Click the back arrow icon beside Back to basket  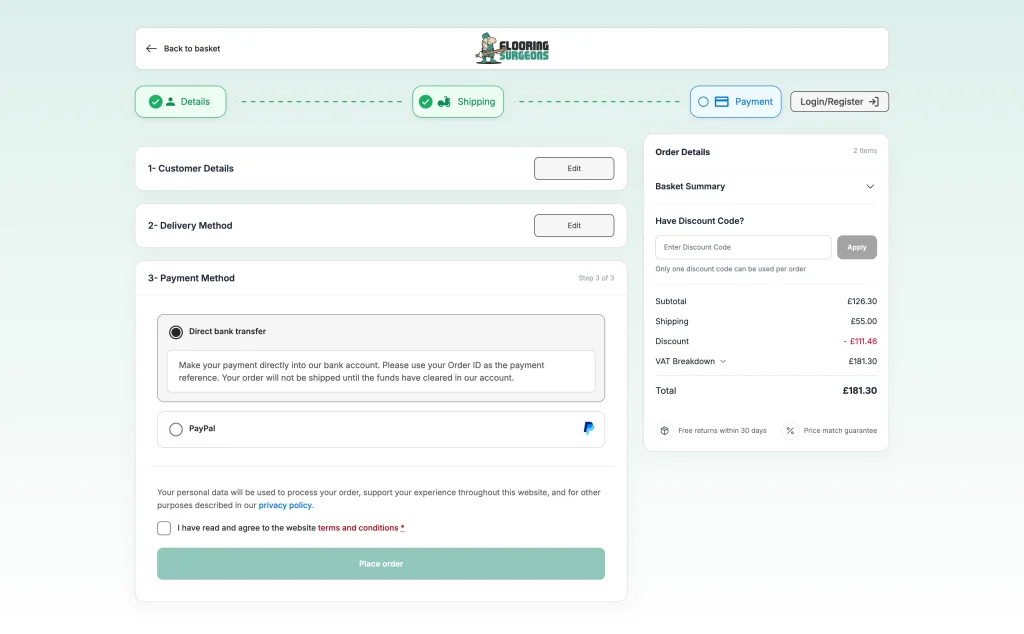[151, 48]
